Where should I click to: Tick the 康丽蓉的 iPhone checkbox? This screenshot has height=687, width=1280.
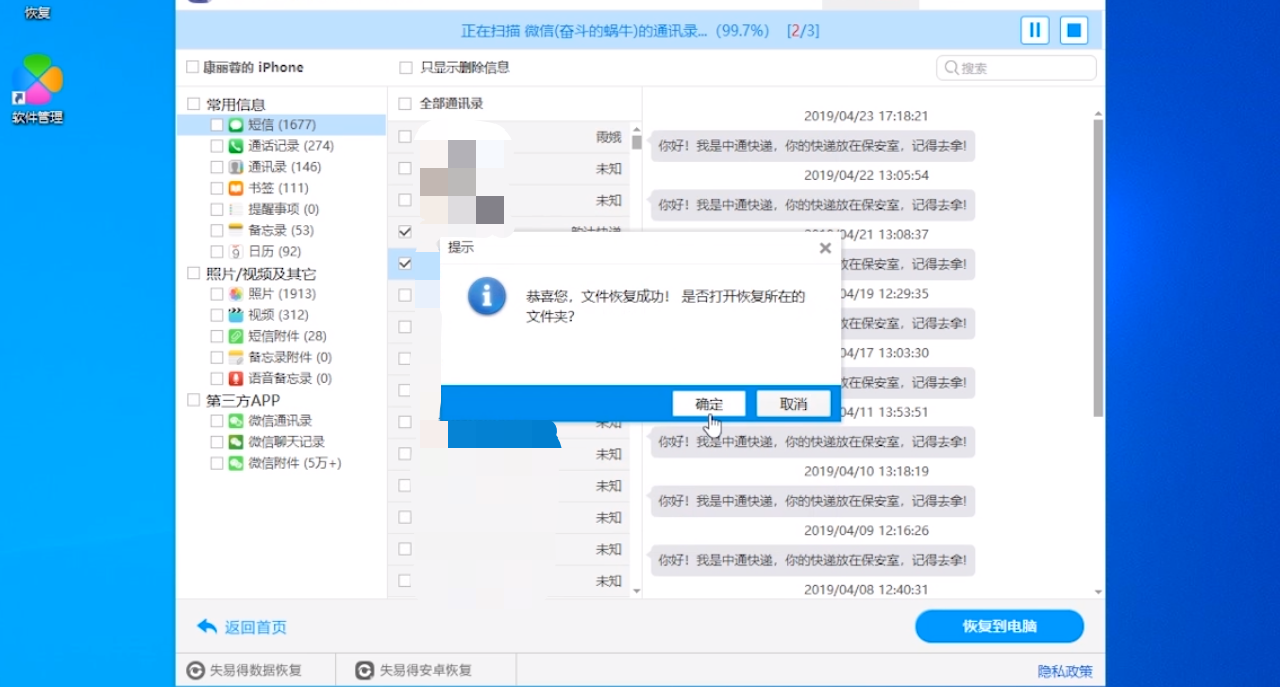(x=192, y=67)
